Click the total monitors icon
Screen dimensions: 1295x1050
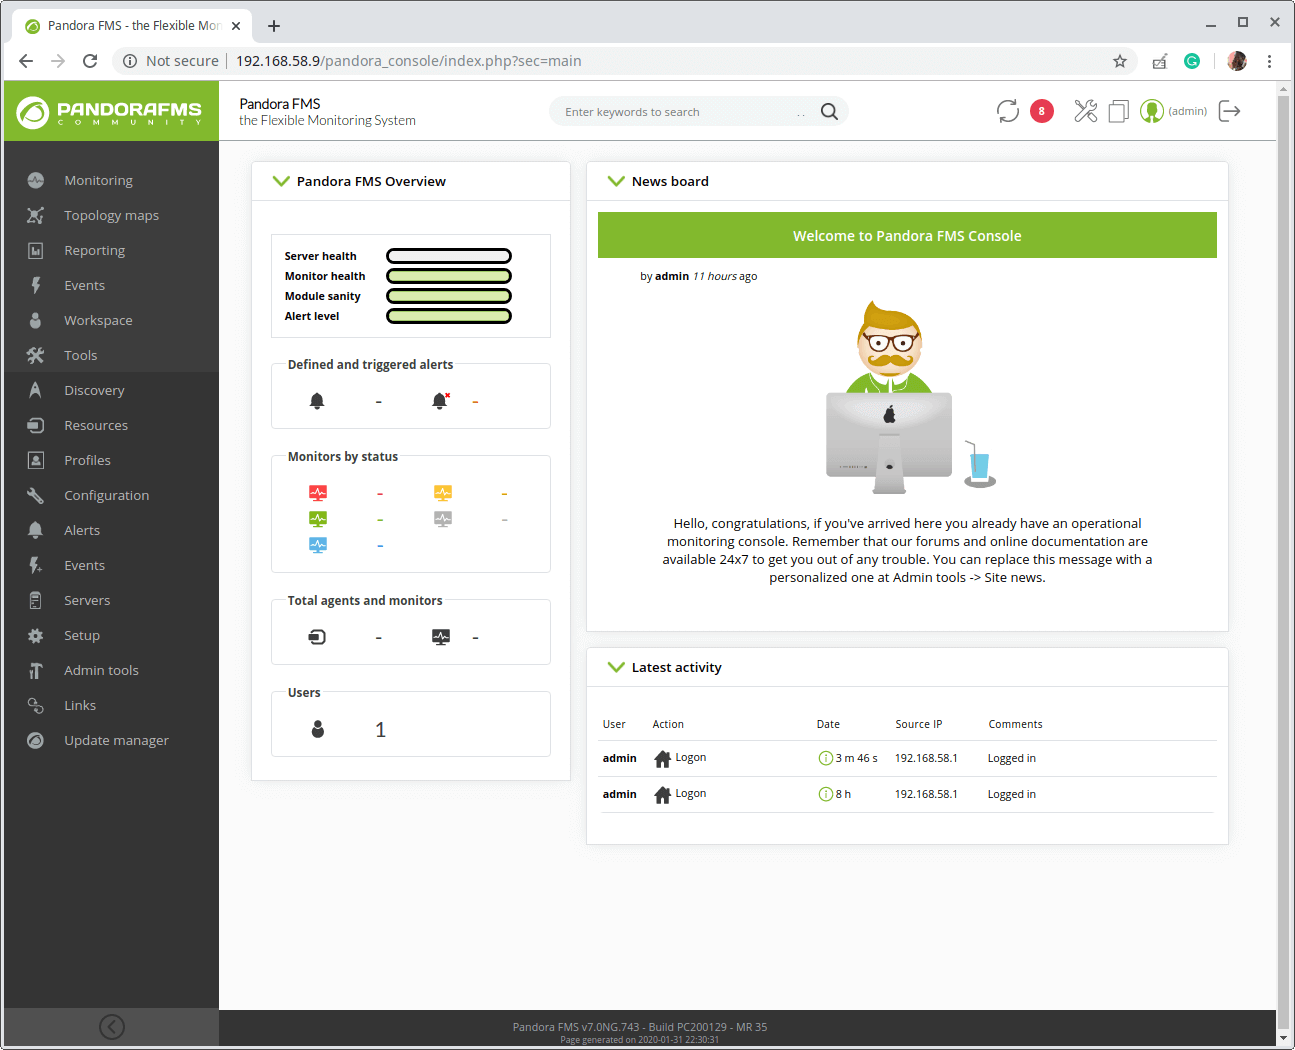[441, 637]
